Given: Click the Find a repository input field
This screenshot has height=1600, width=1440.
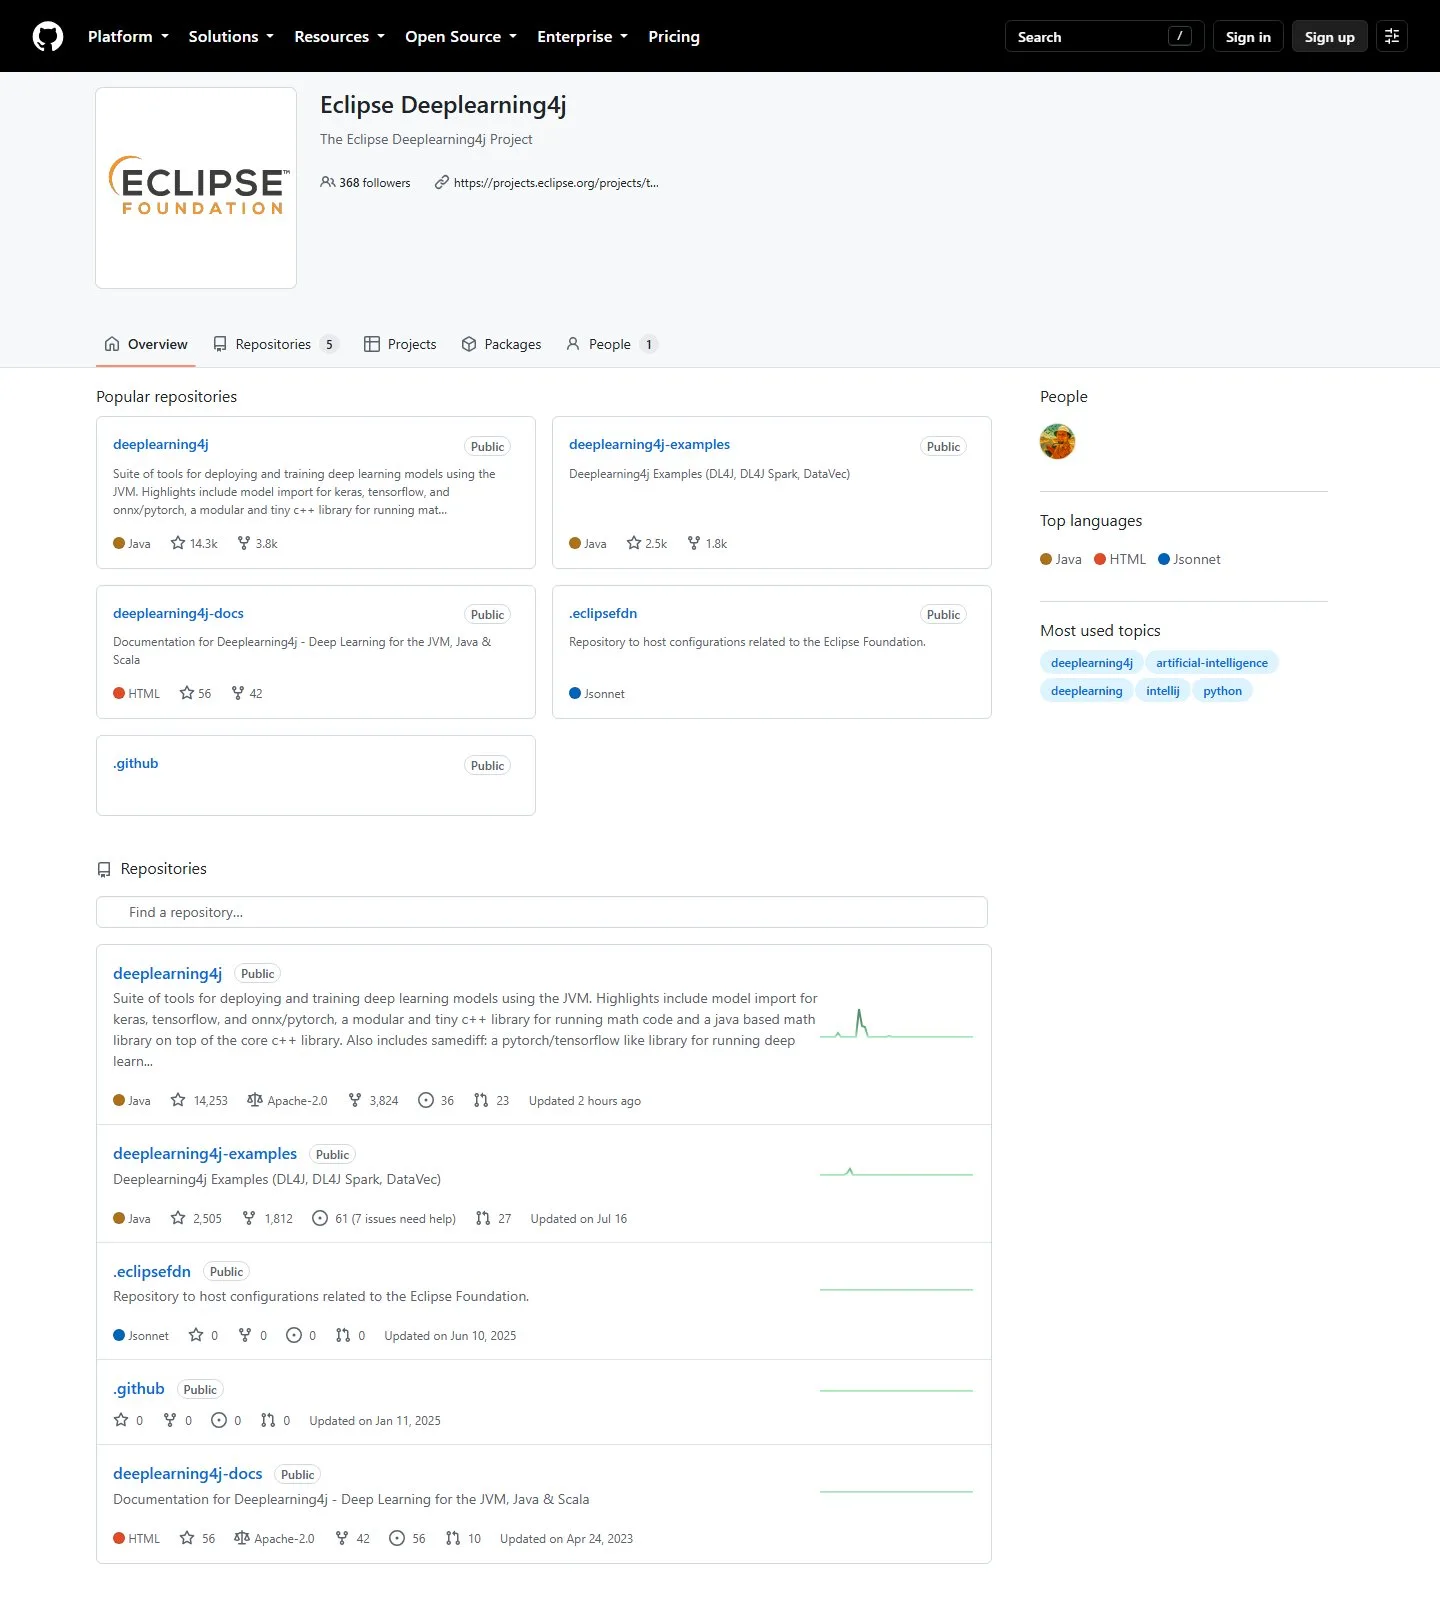Looking at the screenshot, I should point(542,912).
